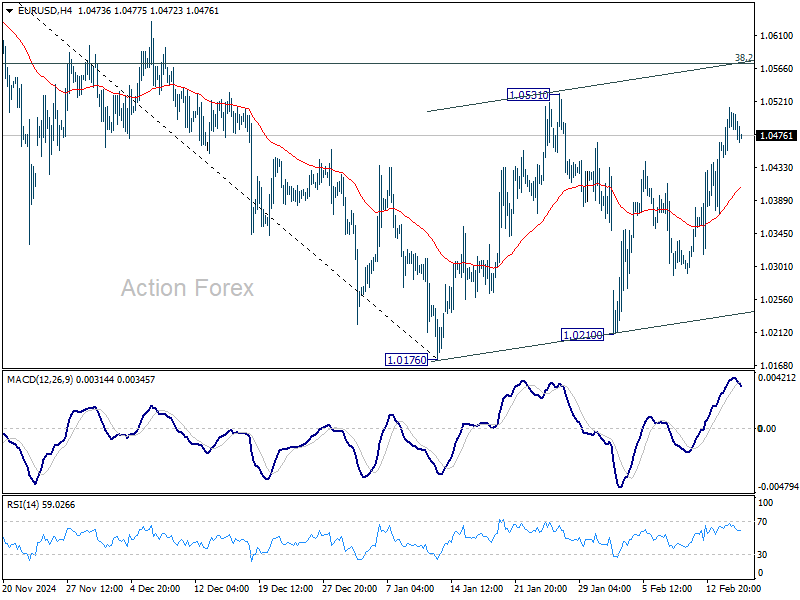The width and height of the screenshot is (800, 600).
Task: Click the 12 Dec 04:00 date label
Action: coord(221,588)
